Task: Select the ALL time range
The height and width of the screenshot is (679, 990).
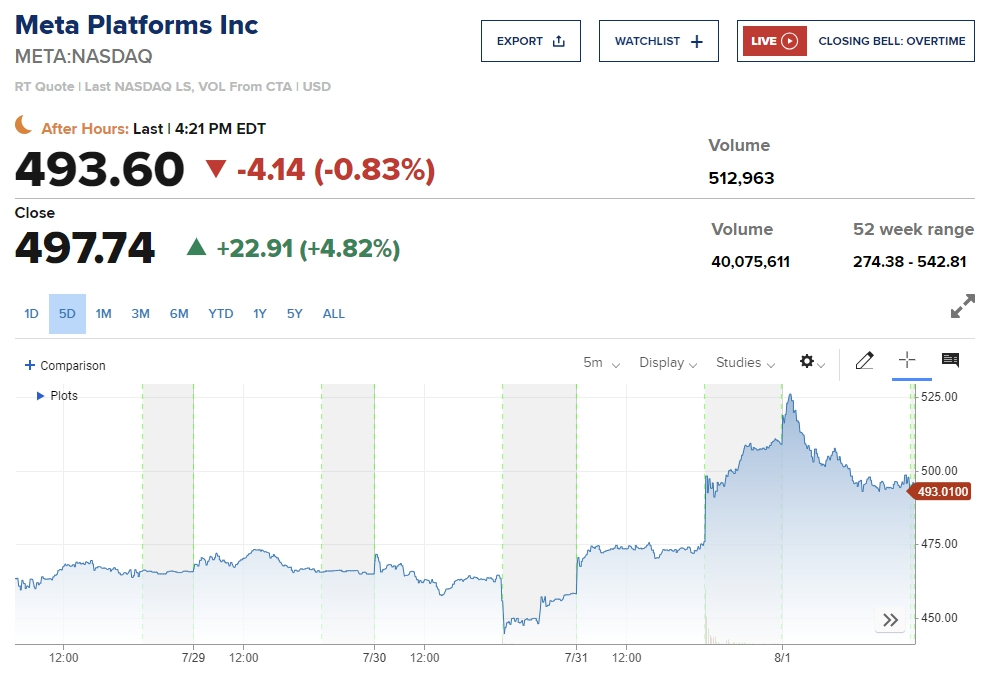Action: tap(333, 314)
